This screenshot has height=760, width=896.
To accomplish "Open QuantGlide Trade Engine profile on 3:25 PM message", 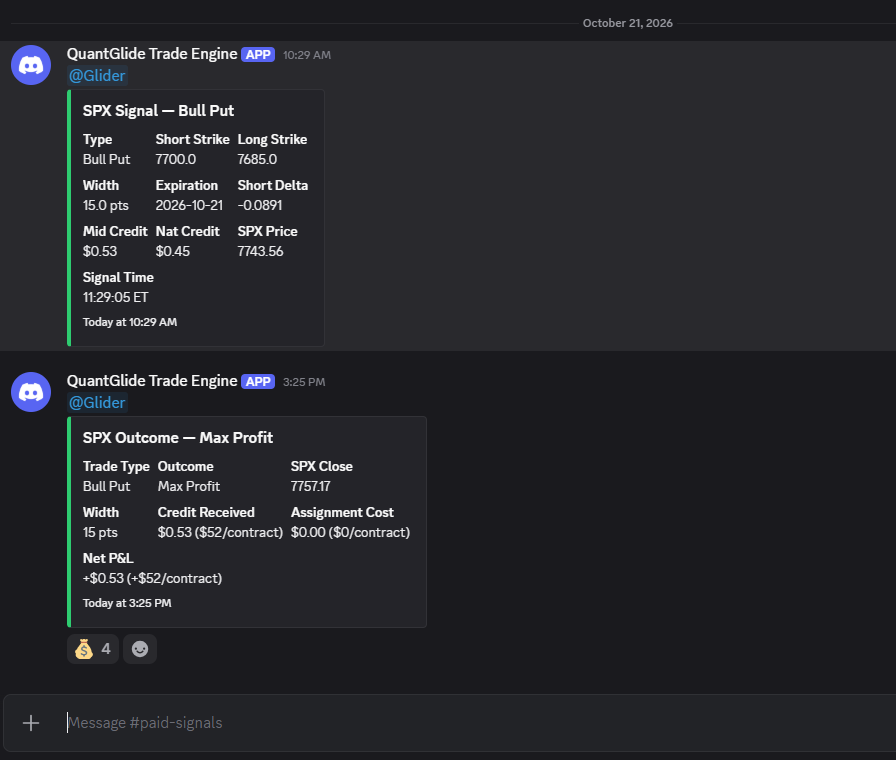I will 152,381.
